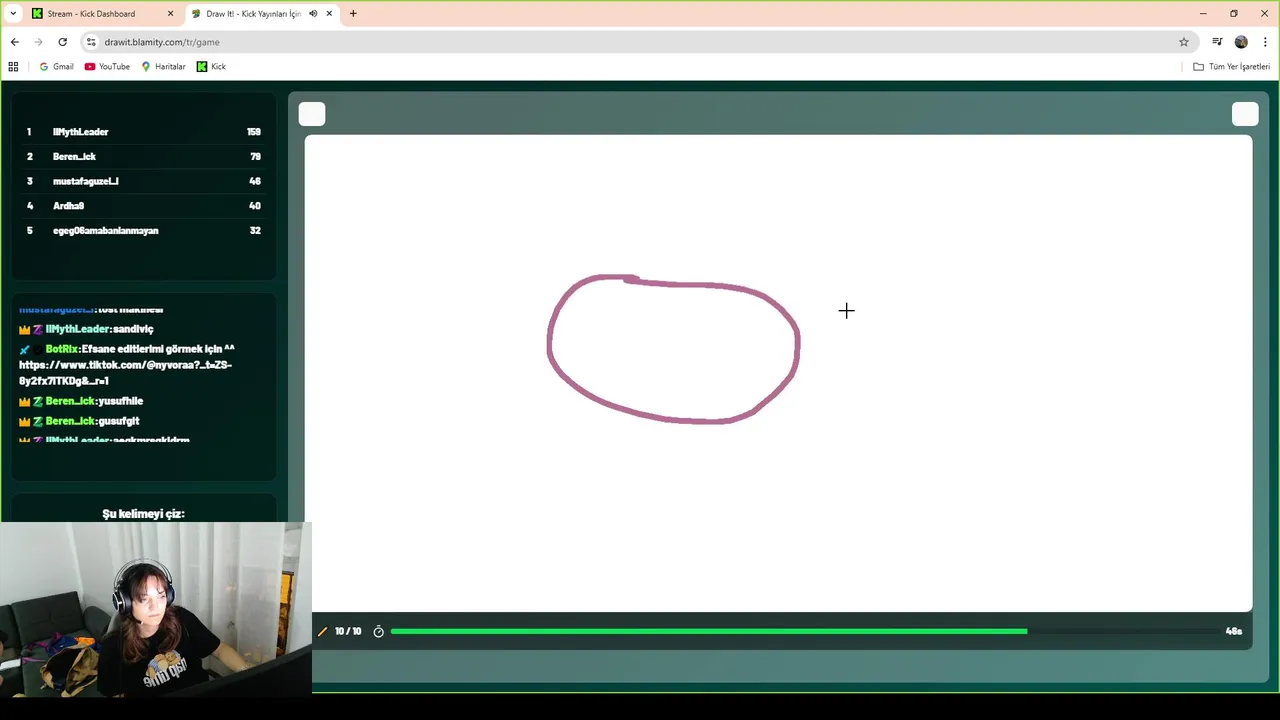Click the pencil round icon

322,632
